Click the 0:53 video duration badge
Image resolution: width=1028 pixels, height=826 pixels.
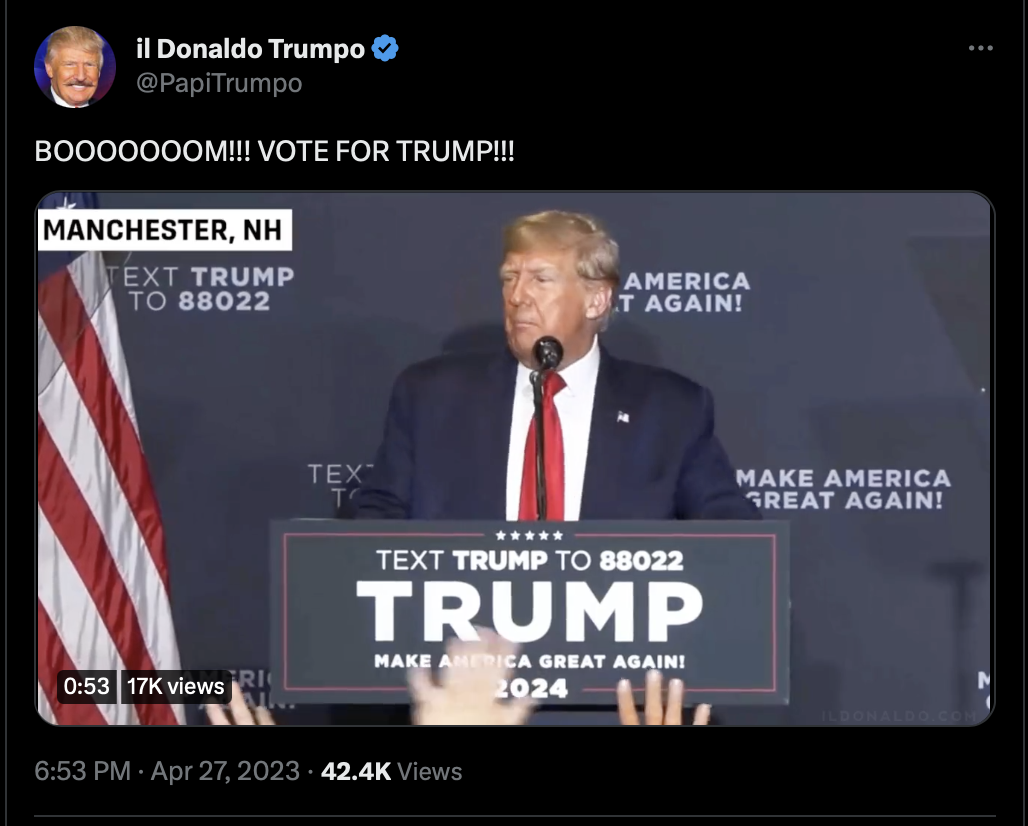coord(87,686)
